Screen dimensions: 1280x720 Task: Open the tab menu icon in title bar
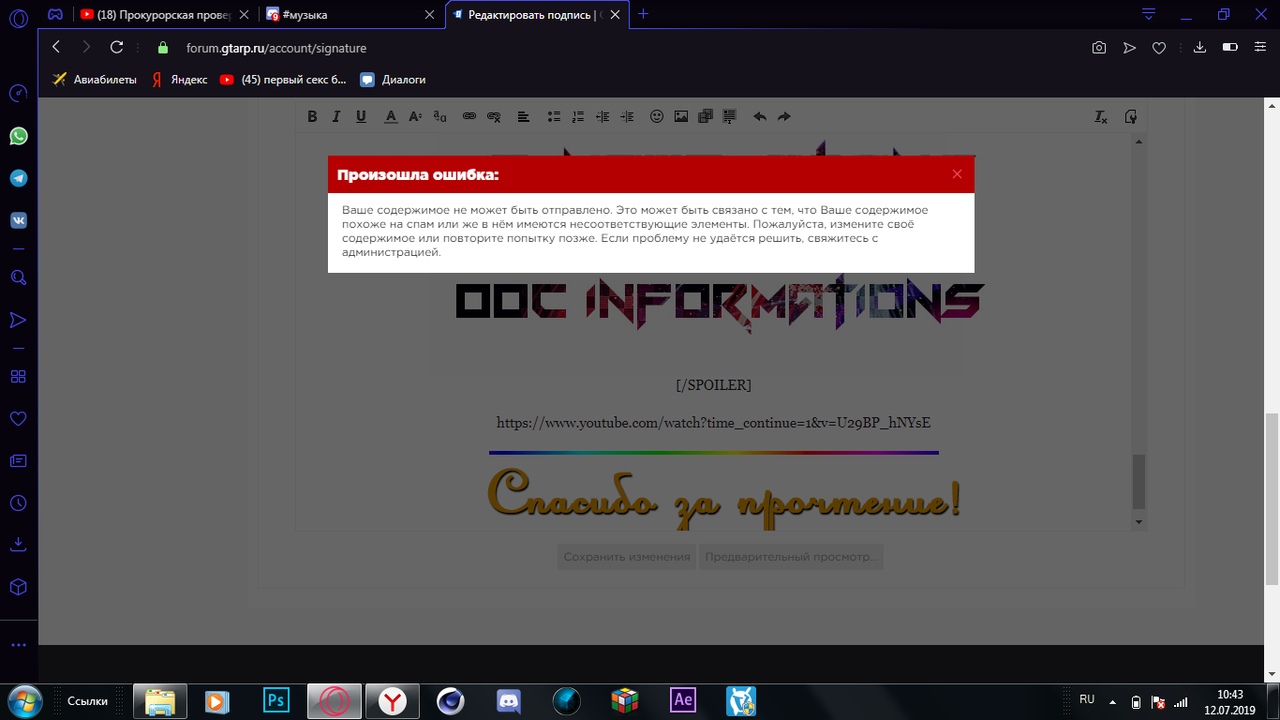click(1149, 14)
